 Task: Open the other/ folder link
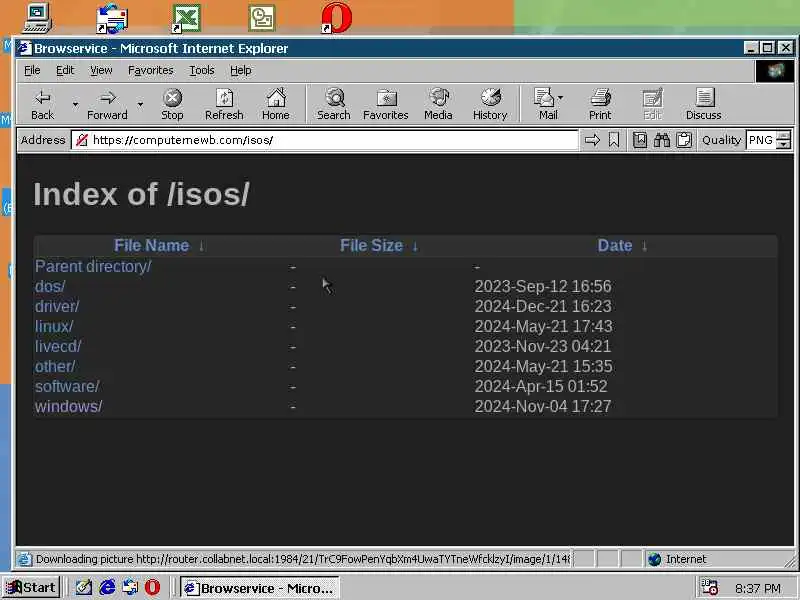click(55, 366)
